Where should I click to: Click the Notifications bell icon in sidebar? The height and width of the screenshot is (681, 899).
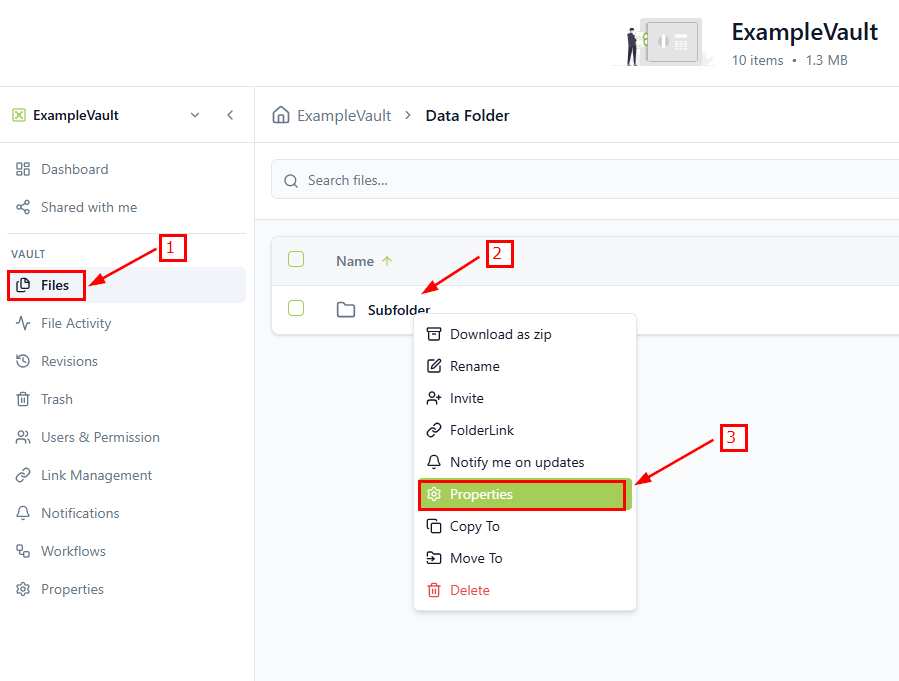point(23,514)
